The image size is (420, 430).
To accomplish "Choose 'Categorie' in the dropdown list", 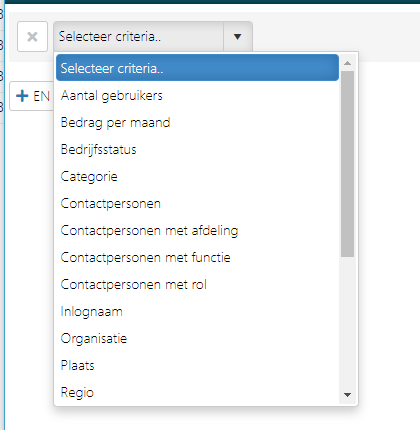I will tap(197, 177).
